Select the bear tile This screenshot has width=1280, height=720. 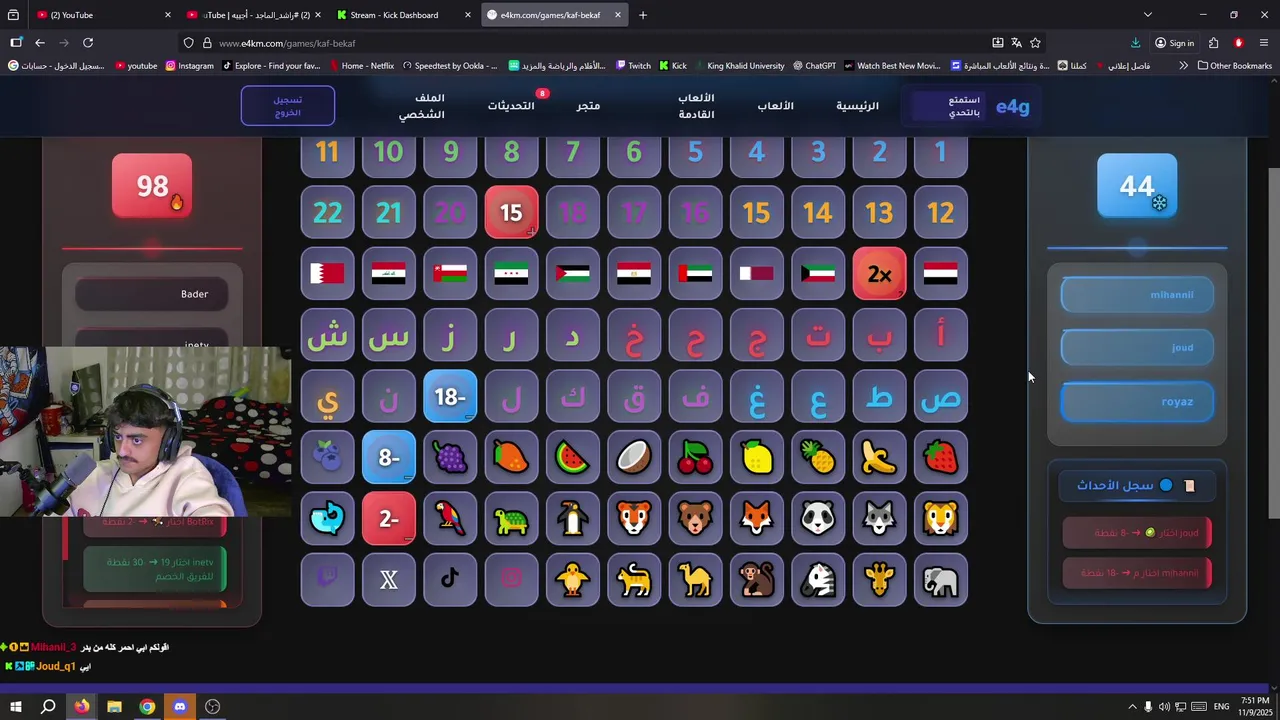(x=695, y=519)
